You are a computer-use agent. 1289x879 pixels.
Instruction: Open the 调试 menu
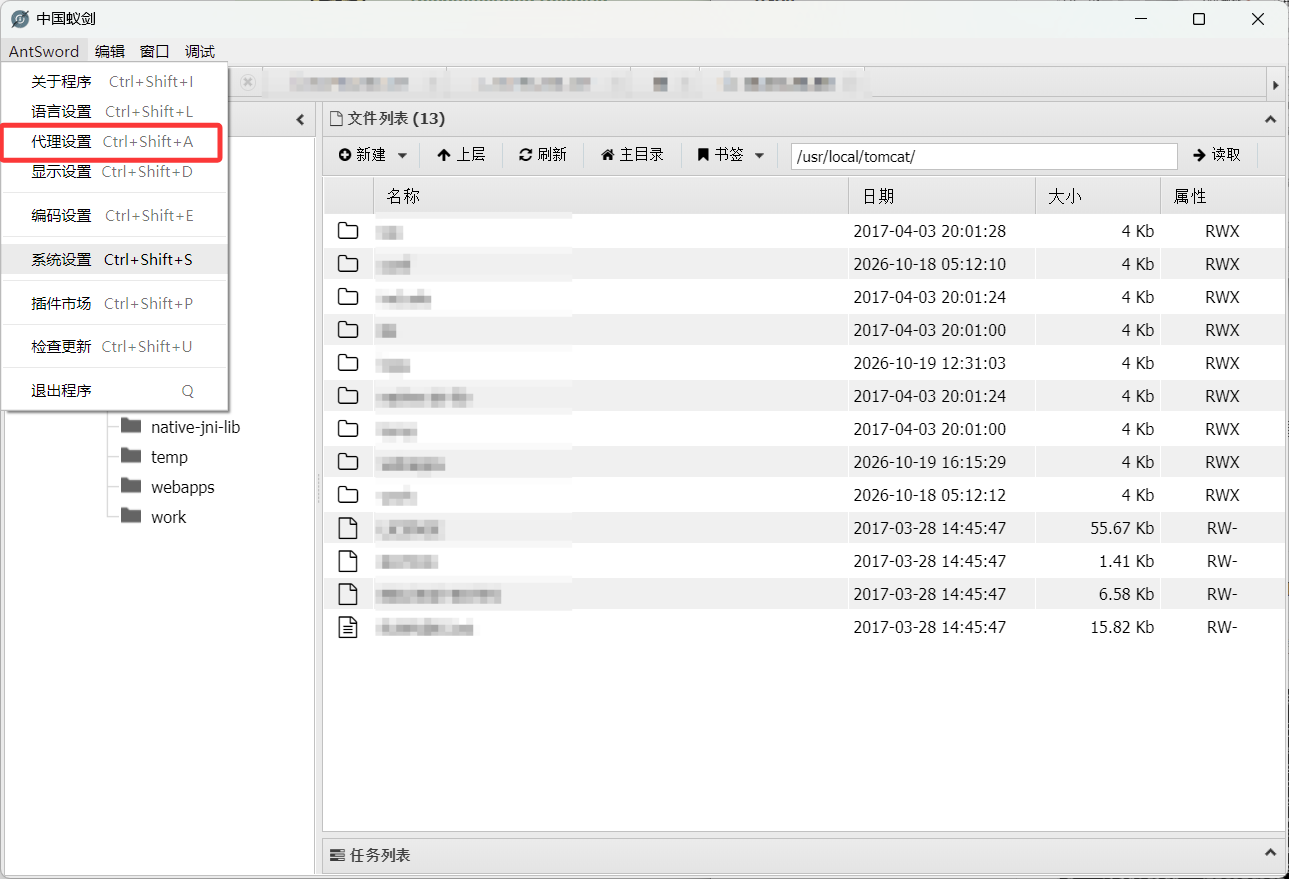(200, 52)
